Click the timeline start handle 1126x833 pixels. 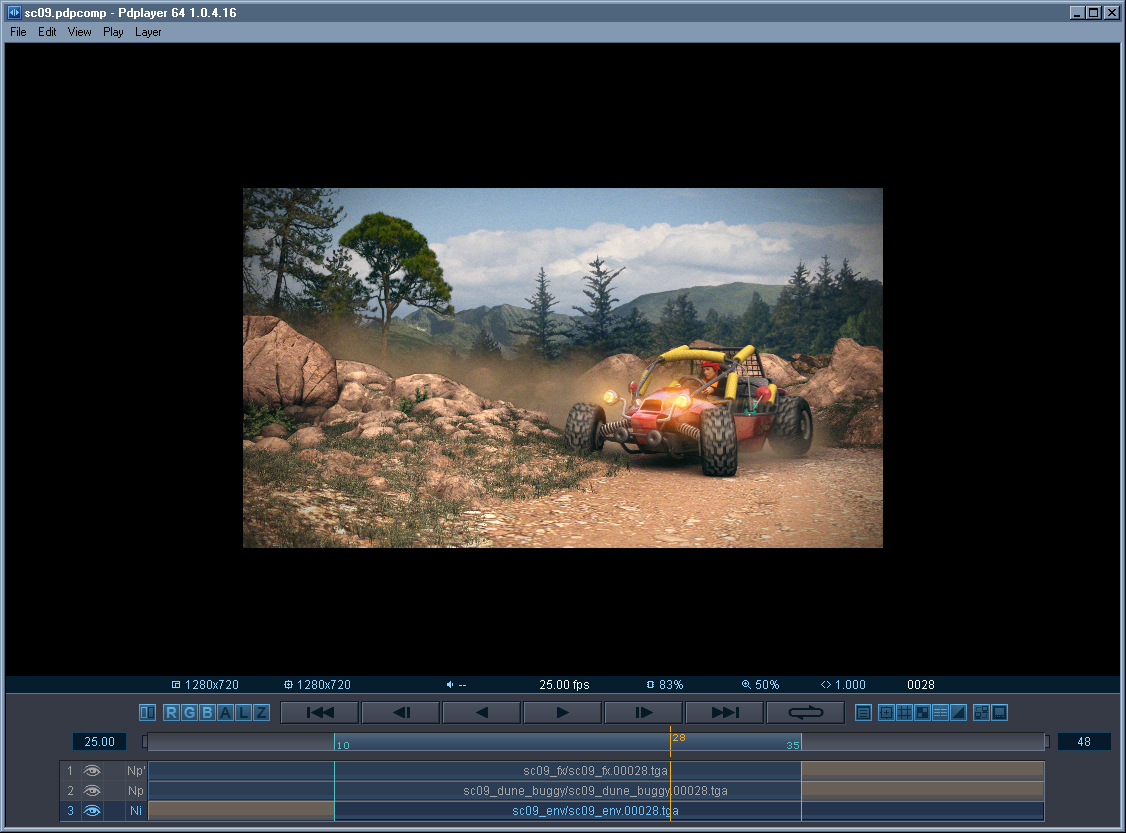pos(144,742)
